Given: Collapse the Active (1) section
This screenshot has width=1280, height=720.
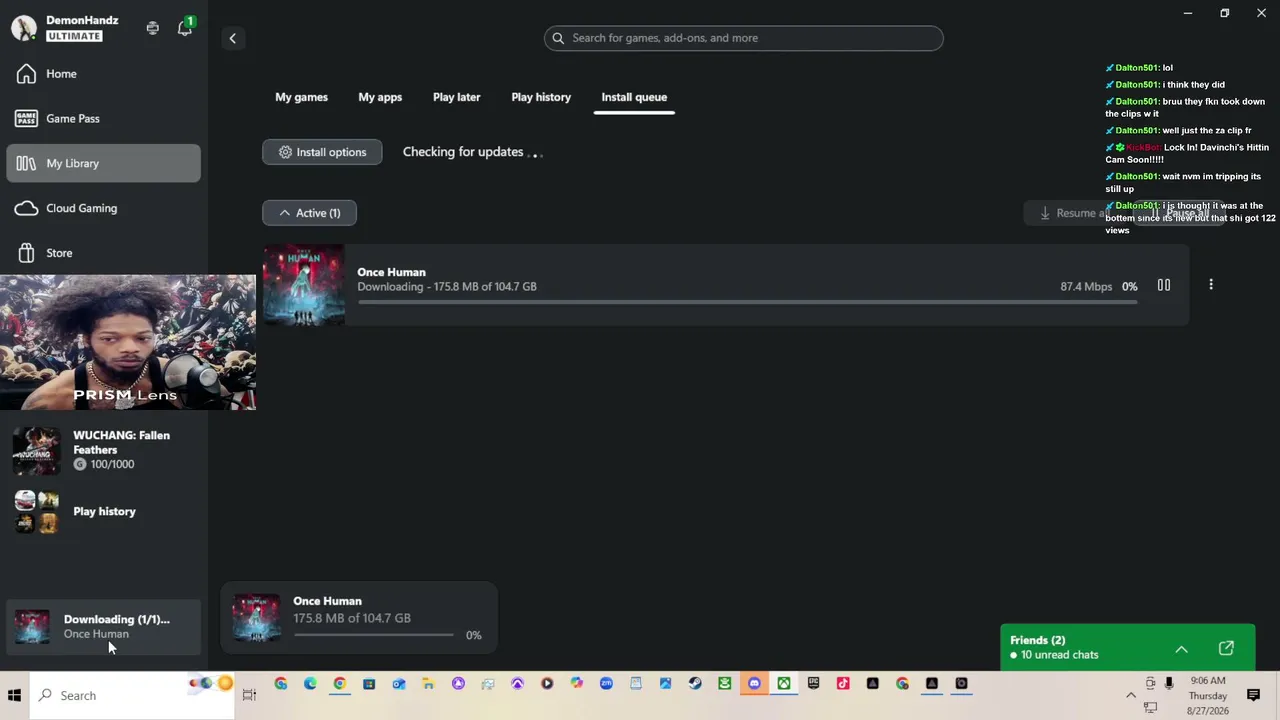Looking at the screenshot, I should (309, 213).
